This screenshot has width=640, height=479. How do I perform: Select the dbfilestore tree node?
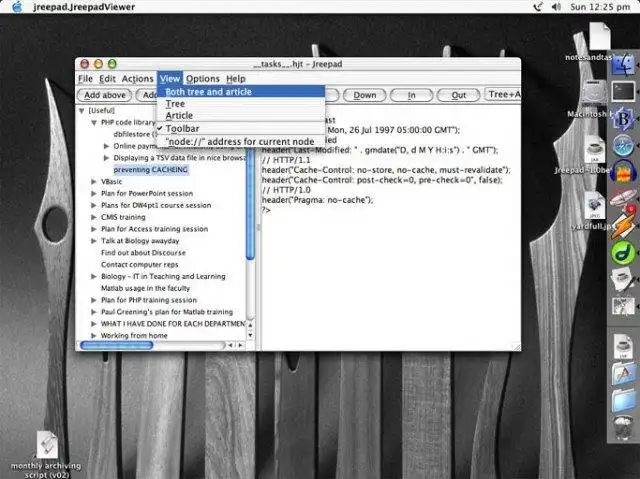135,134
